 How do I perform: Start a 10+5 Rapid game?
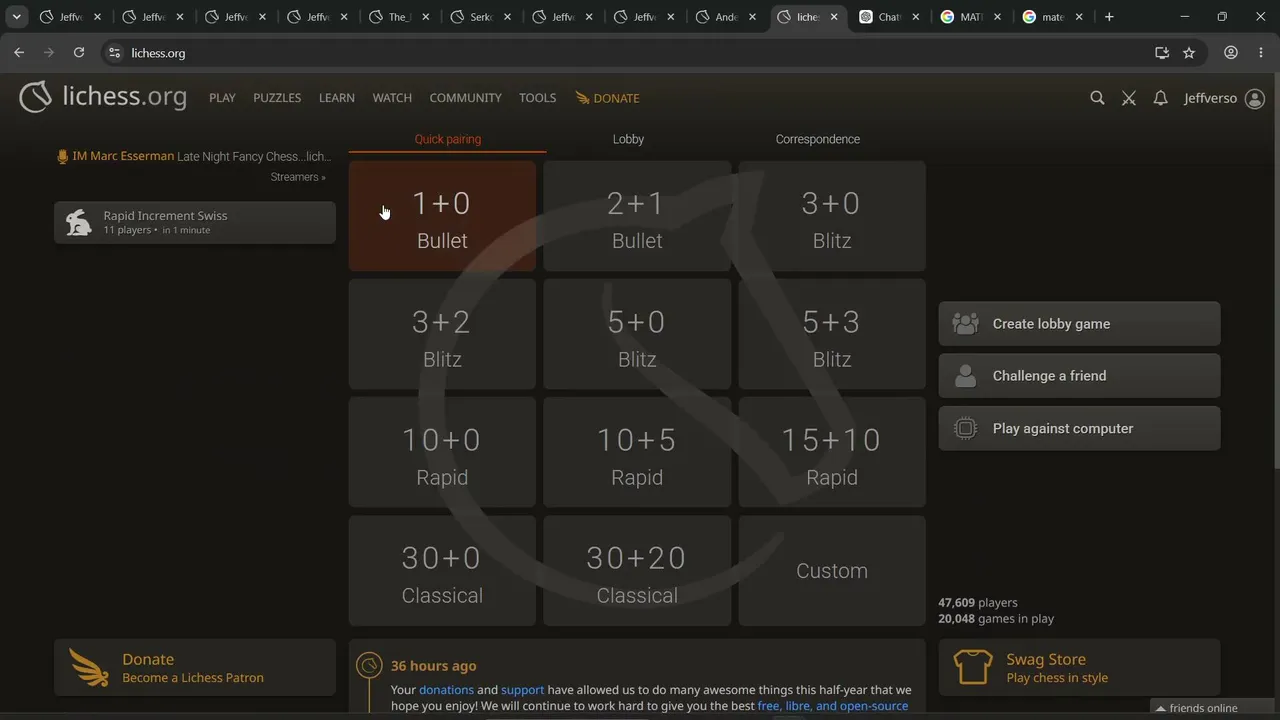(637, 452)
